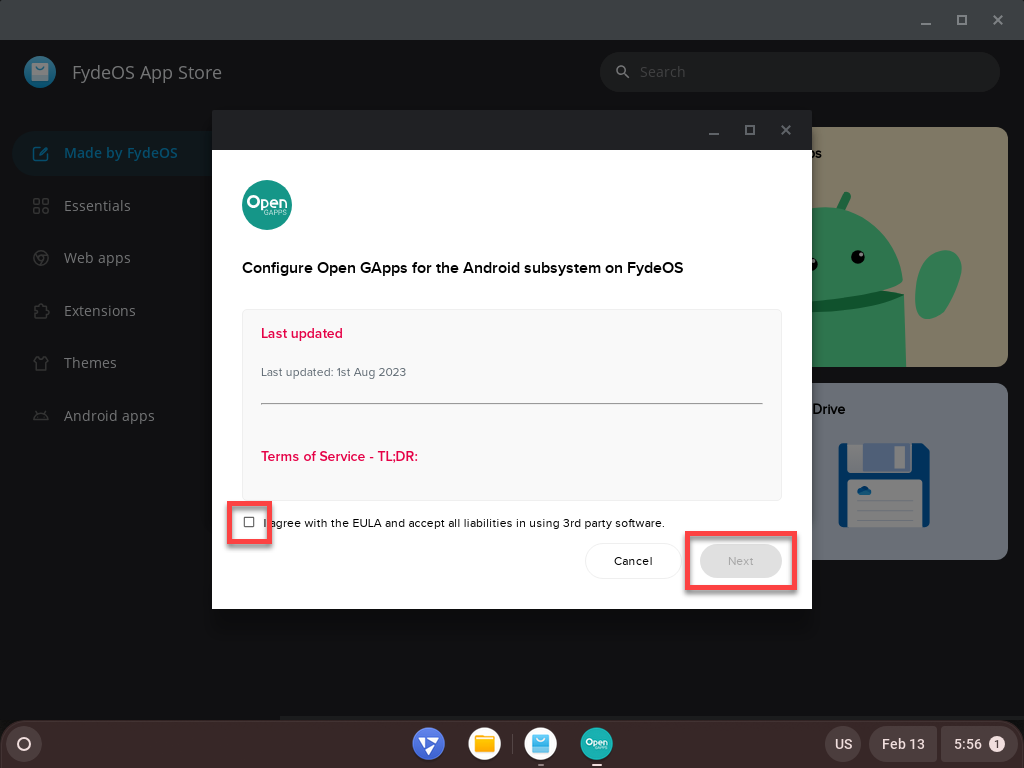This screenshot has height=768, width=1024.
Task: Open the Android apps category
Action: pyautogui.click(x=109, y=416)
